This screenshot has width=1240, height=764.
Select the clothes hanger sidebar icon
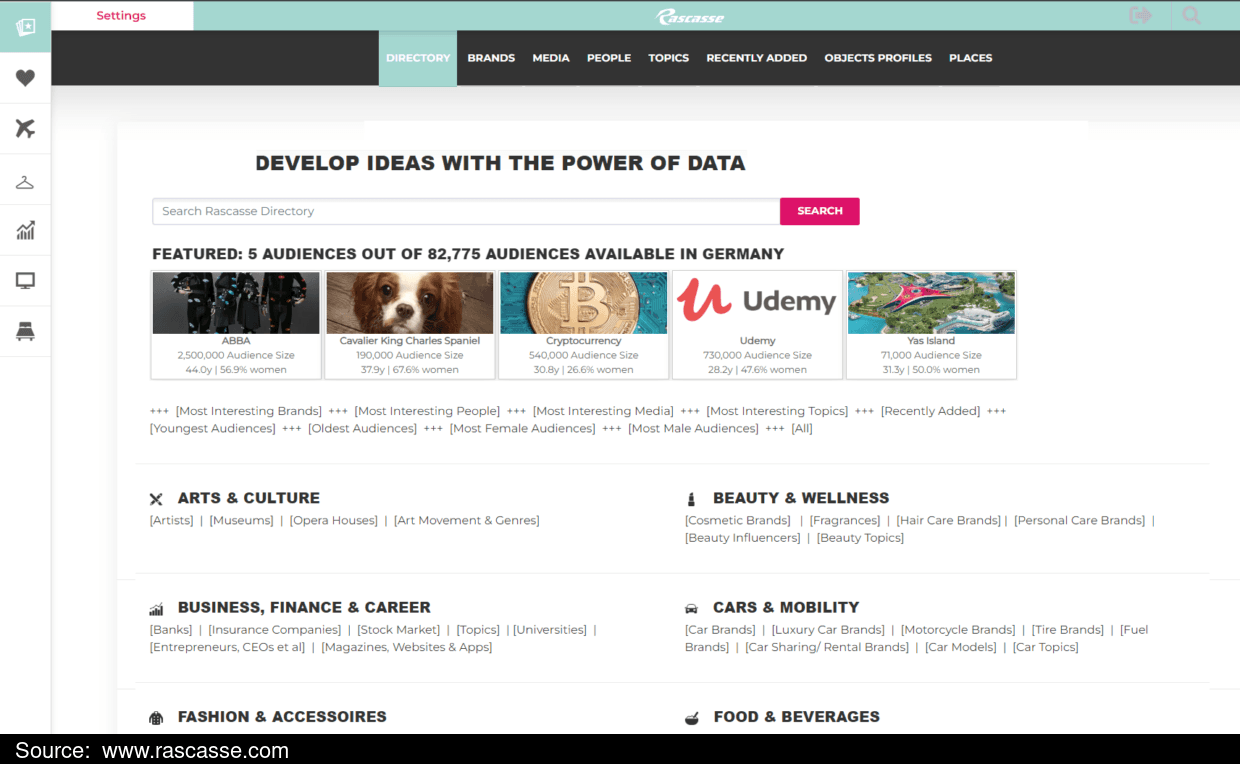tap(25, 182)
